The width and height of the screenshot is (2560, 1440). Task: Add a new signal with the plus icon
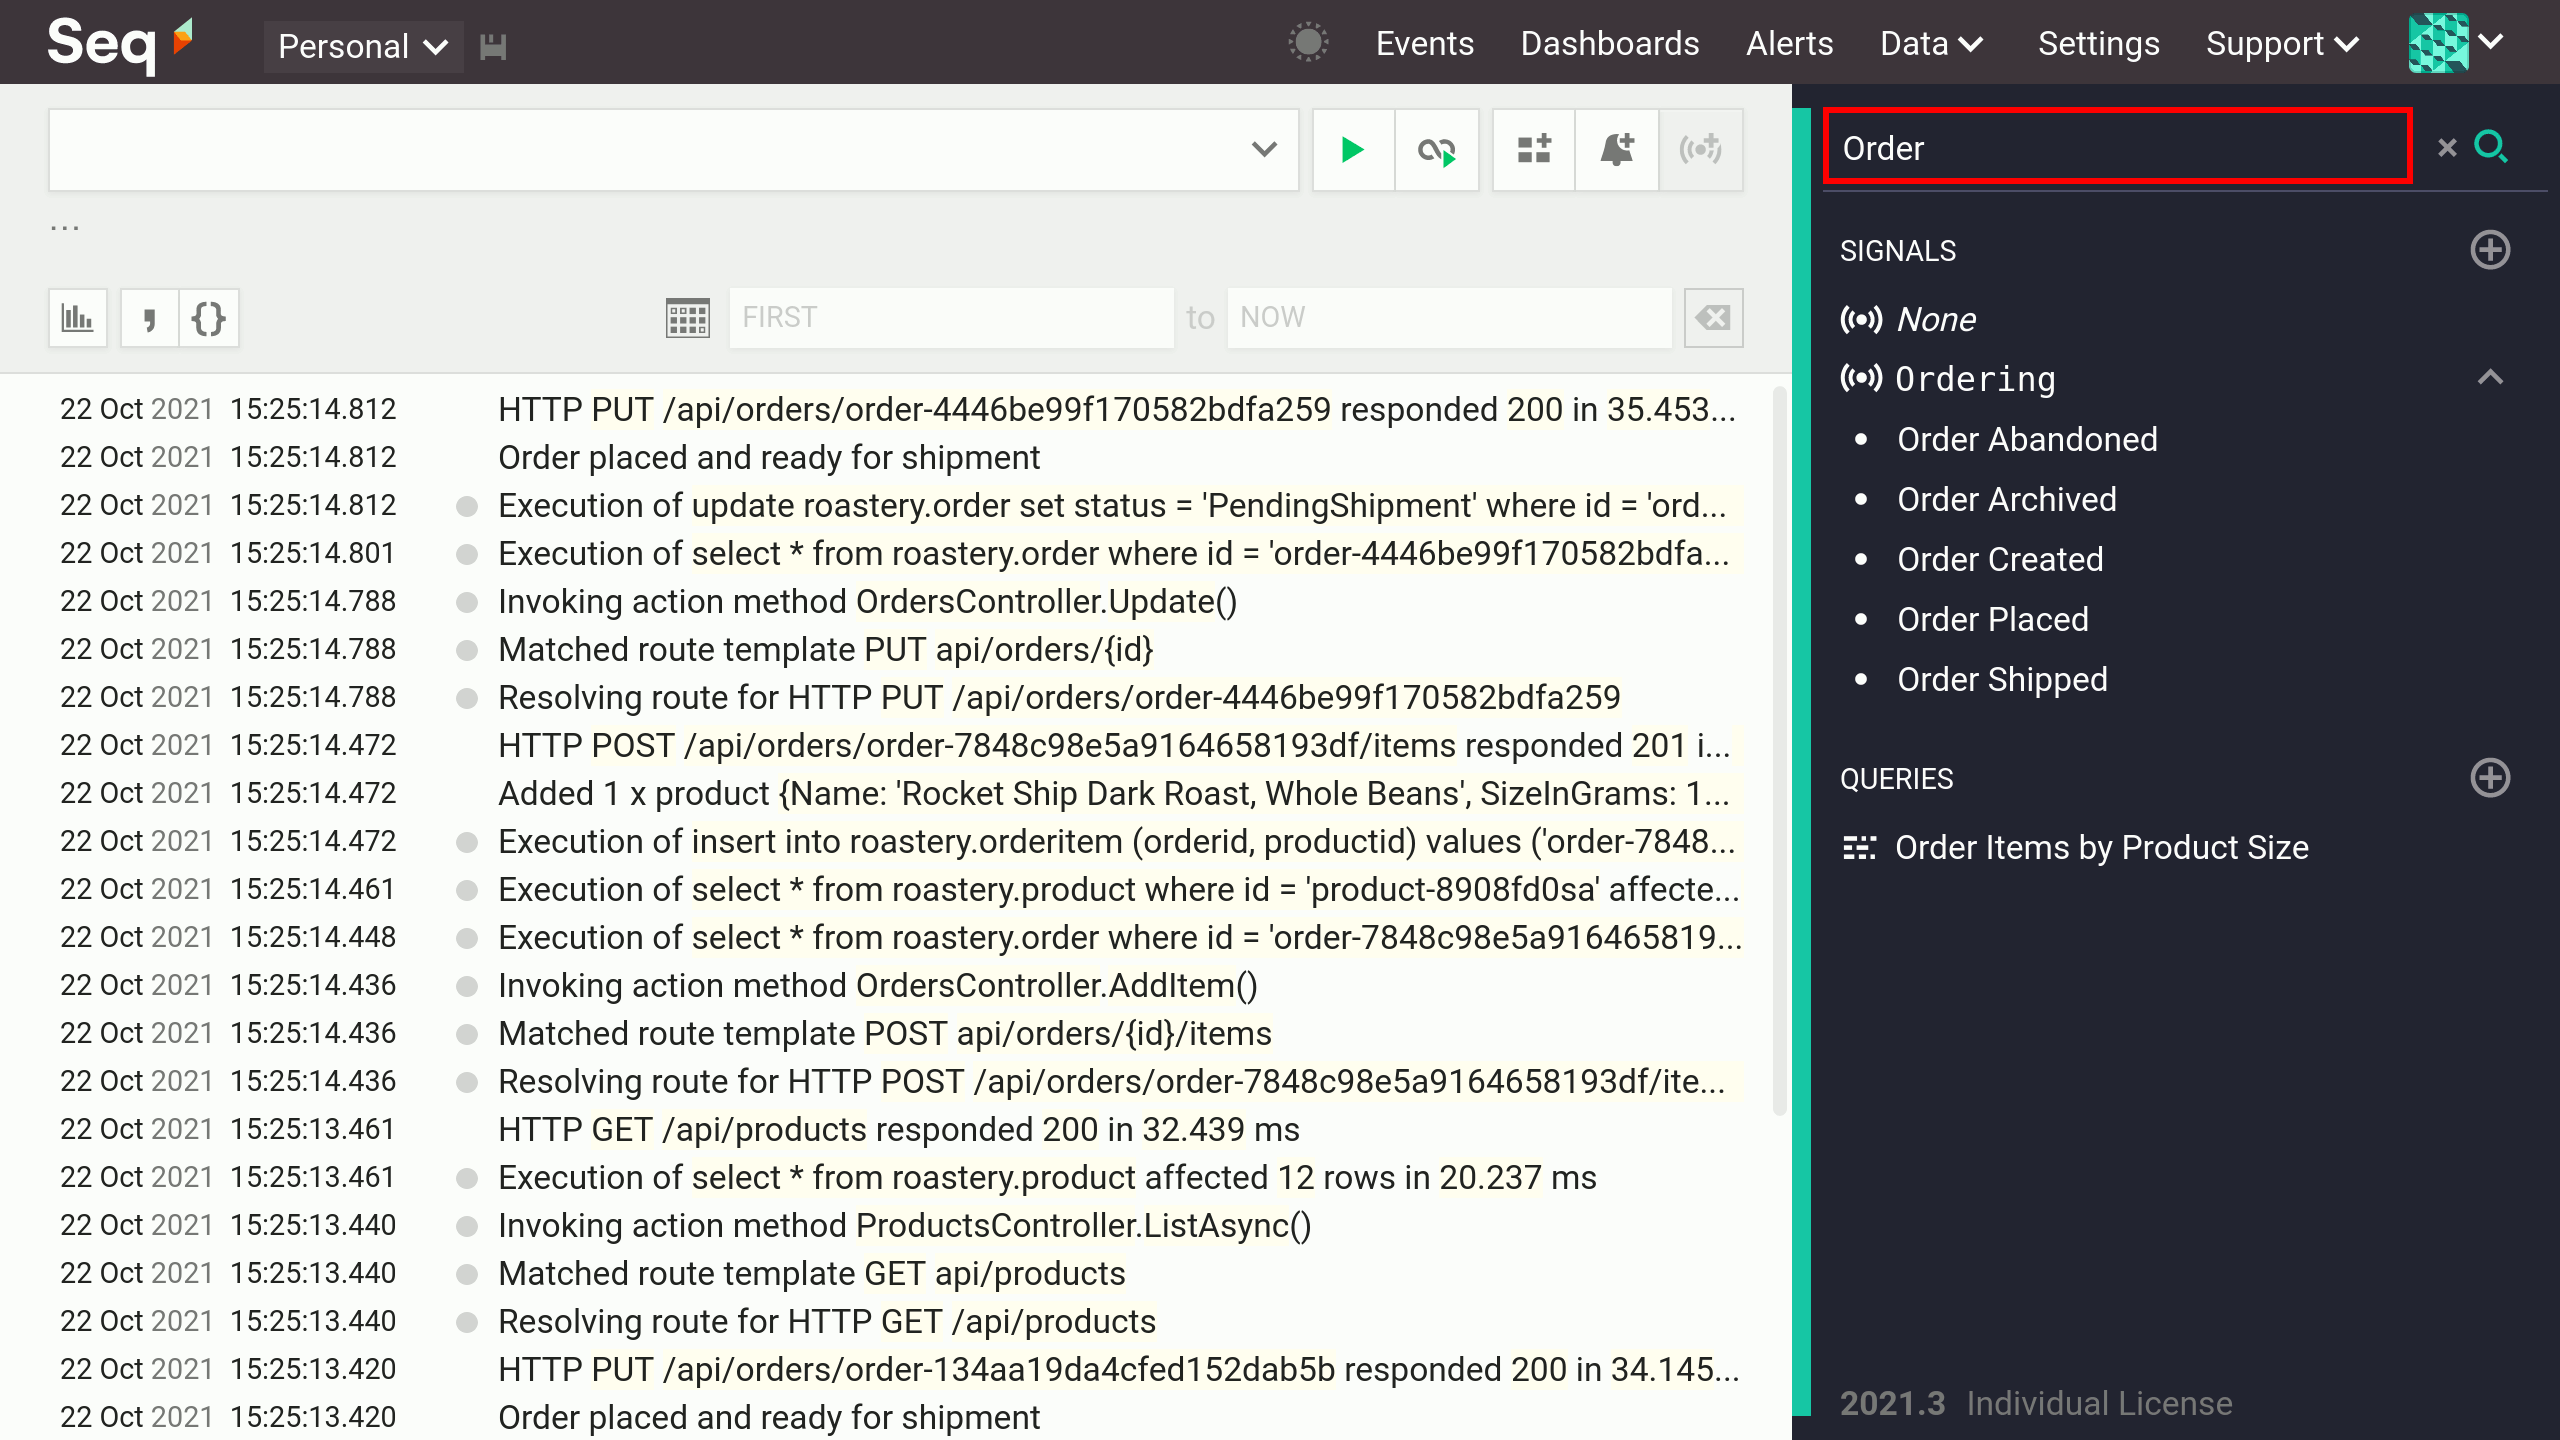(x=2490, y=250)
